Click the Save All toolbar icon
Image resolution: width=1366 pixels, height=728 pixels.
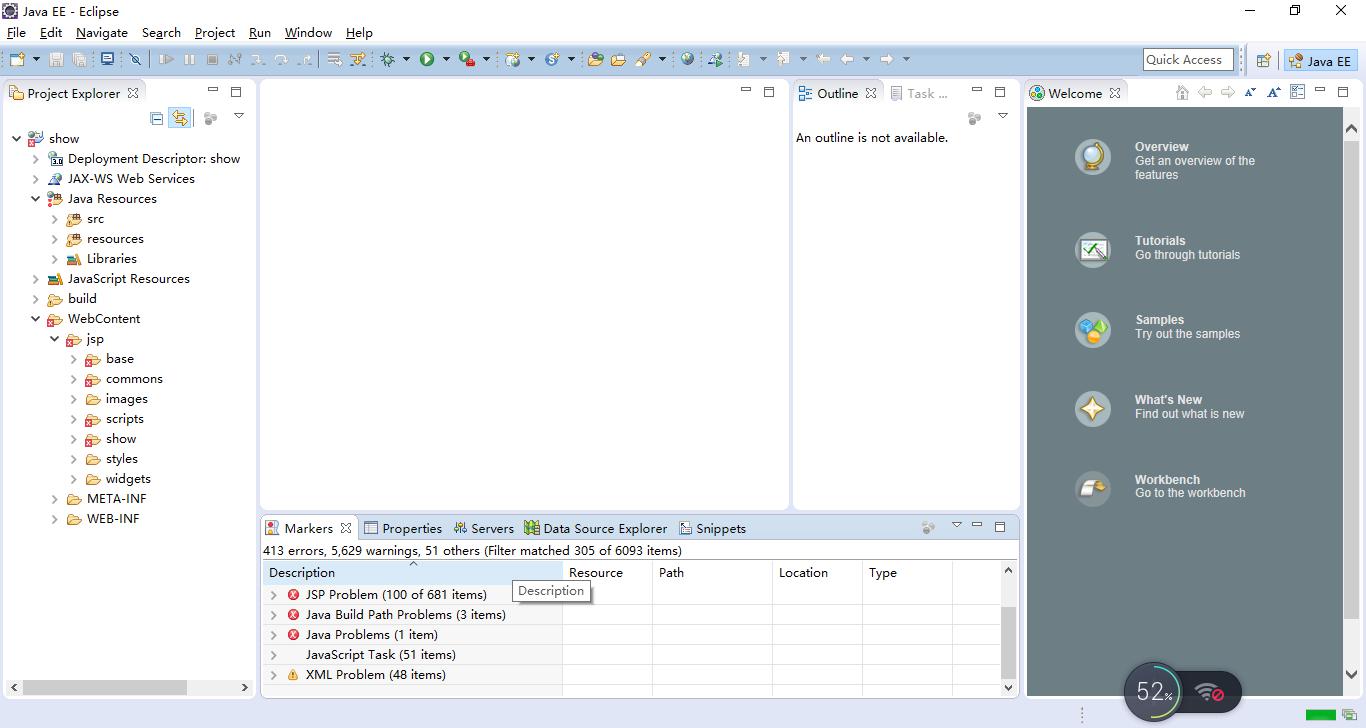79,59
